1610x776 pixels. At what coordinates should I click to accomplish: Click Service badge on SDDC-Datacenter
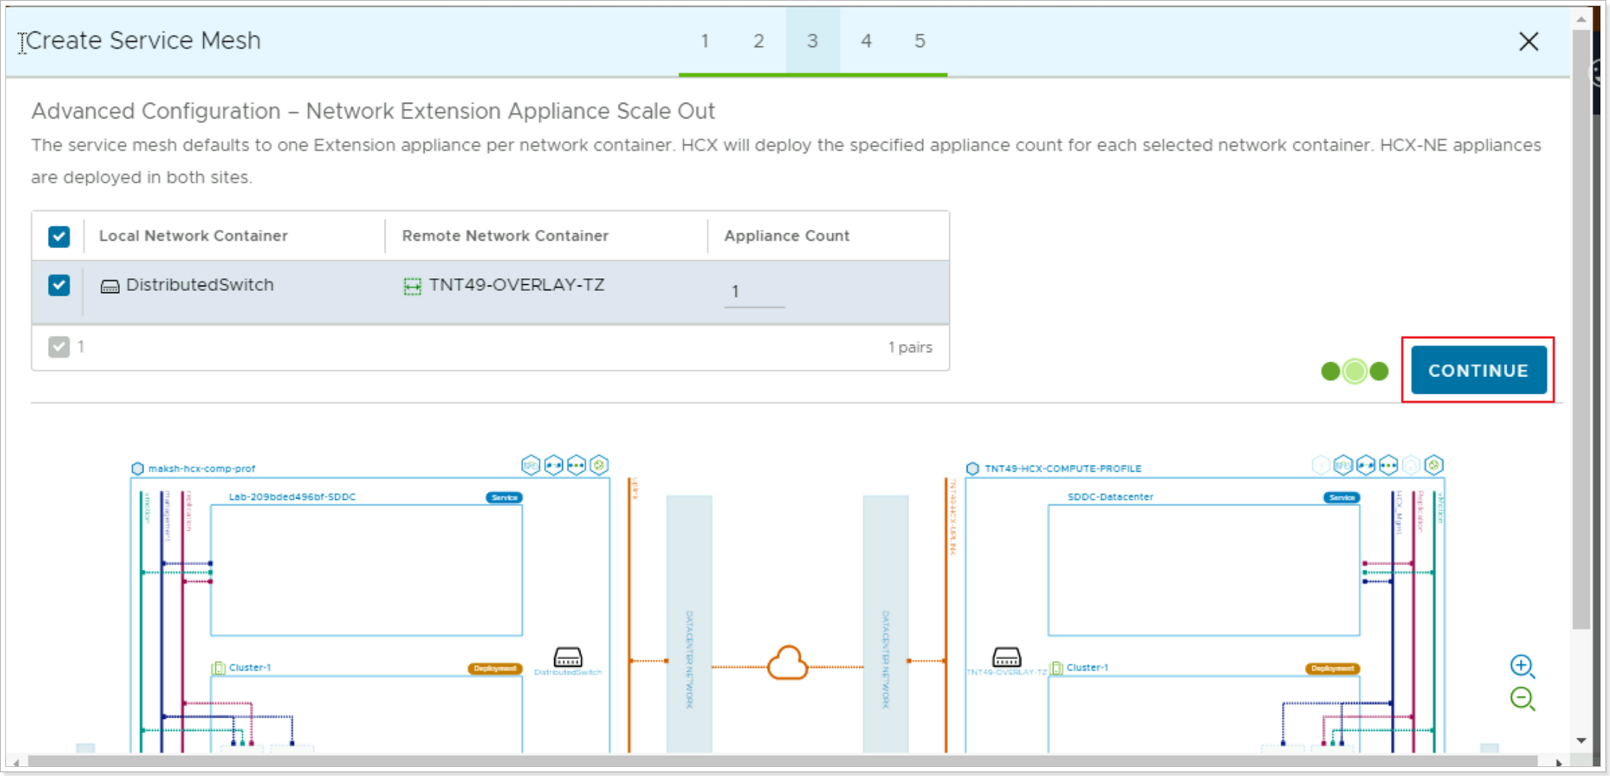(1342, 497)
